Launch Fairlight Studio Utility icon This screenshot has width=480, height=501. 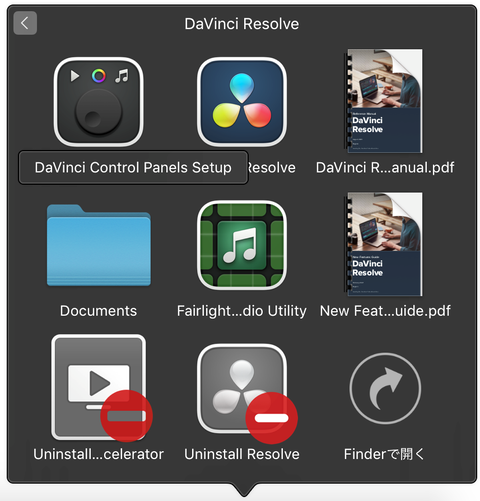tap(242, 245)
